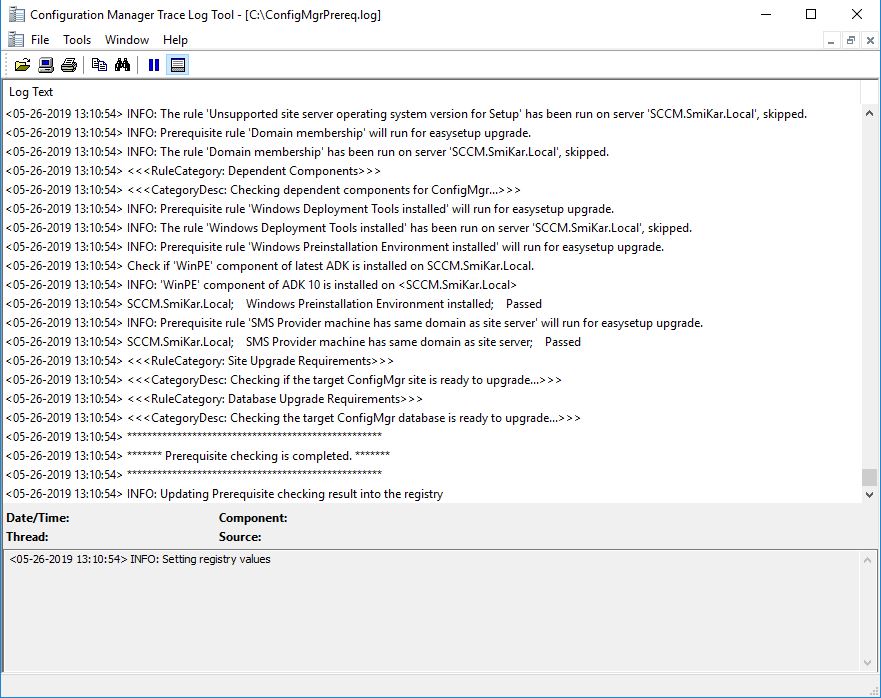Image resolution: width=881 pixels, height=698 pixels.
Task: Maximize the Trace Log Tool window
Action: (x=811, y=14)
